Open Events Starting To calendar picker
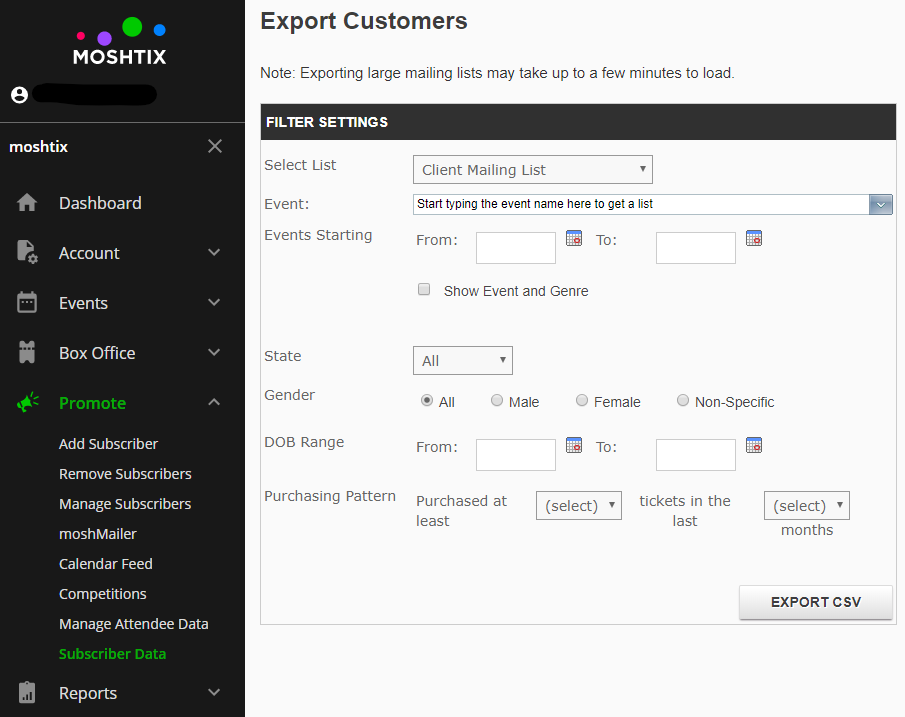The height and width of the screenshot is (717, 905). (754, 238)
